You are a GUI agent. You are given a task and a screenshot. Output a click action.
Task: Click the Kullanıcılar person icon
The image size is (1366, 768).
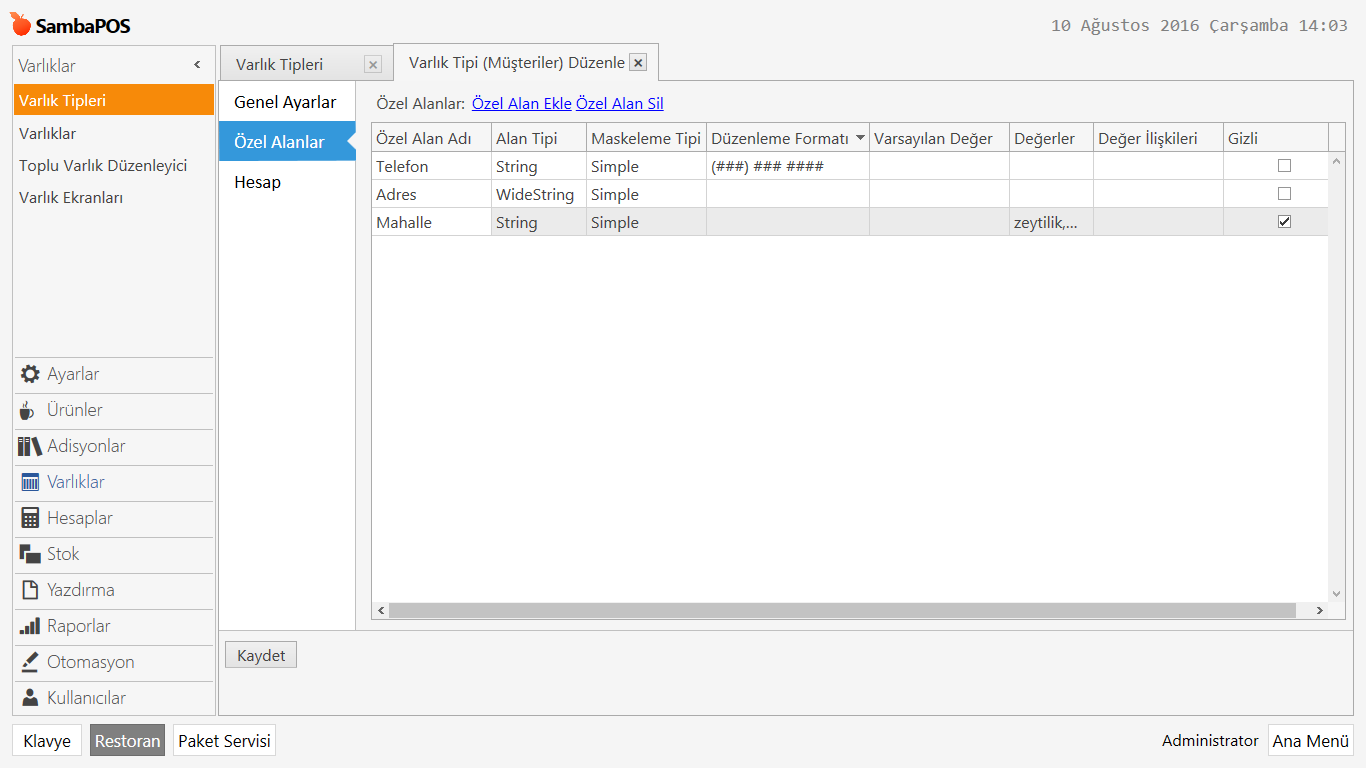[30, 698]
